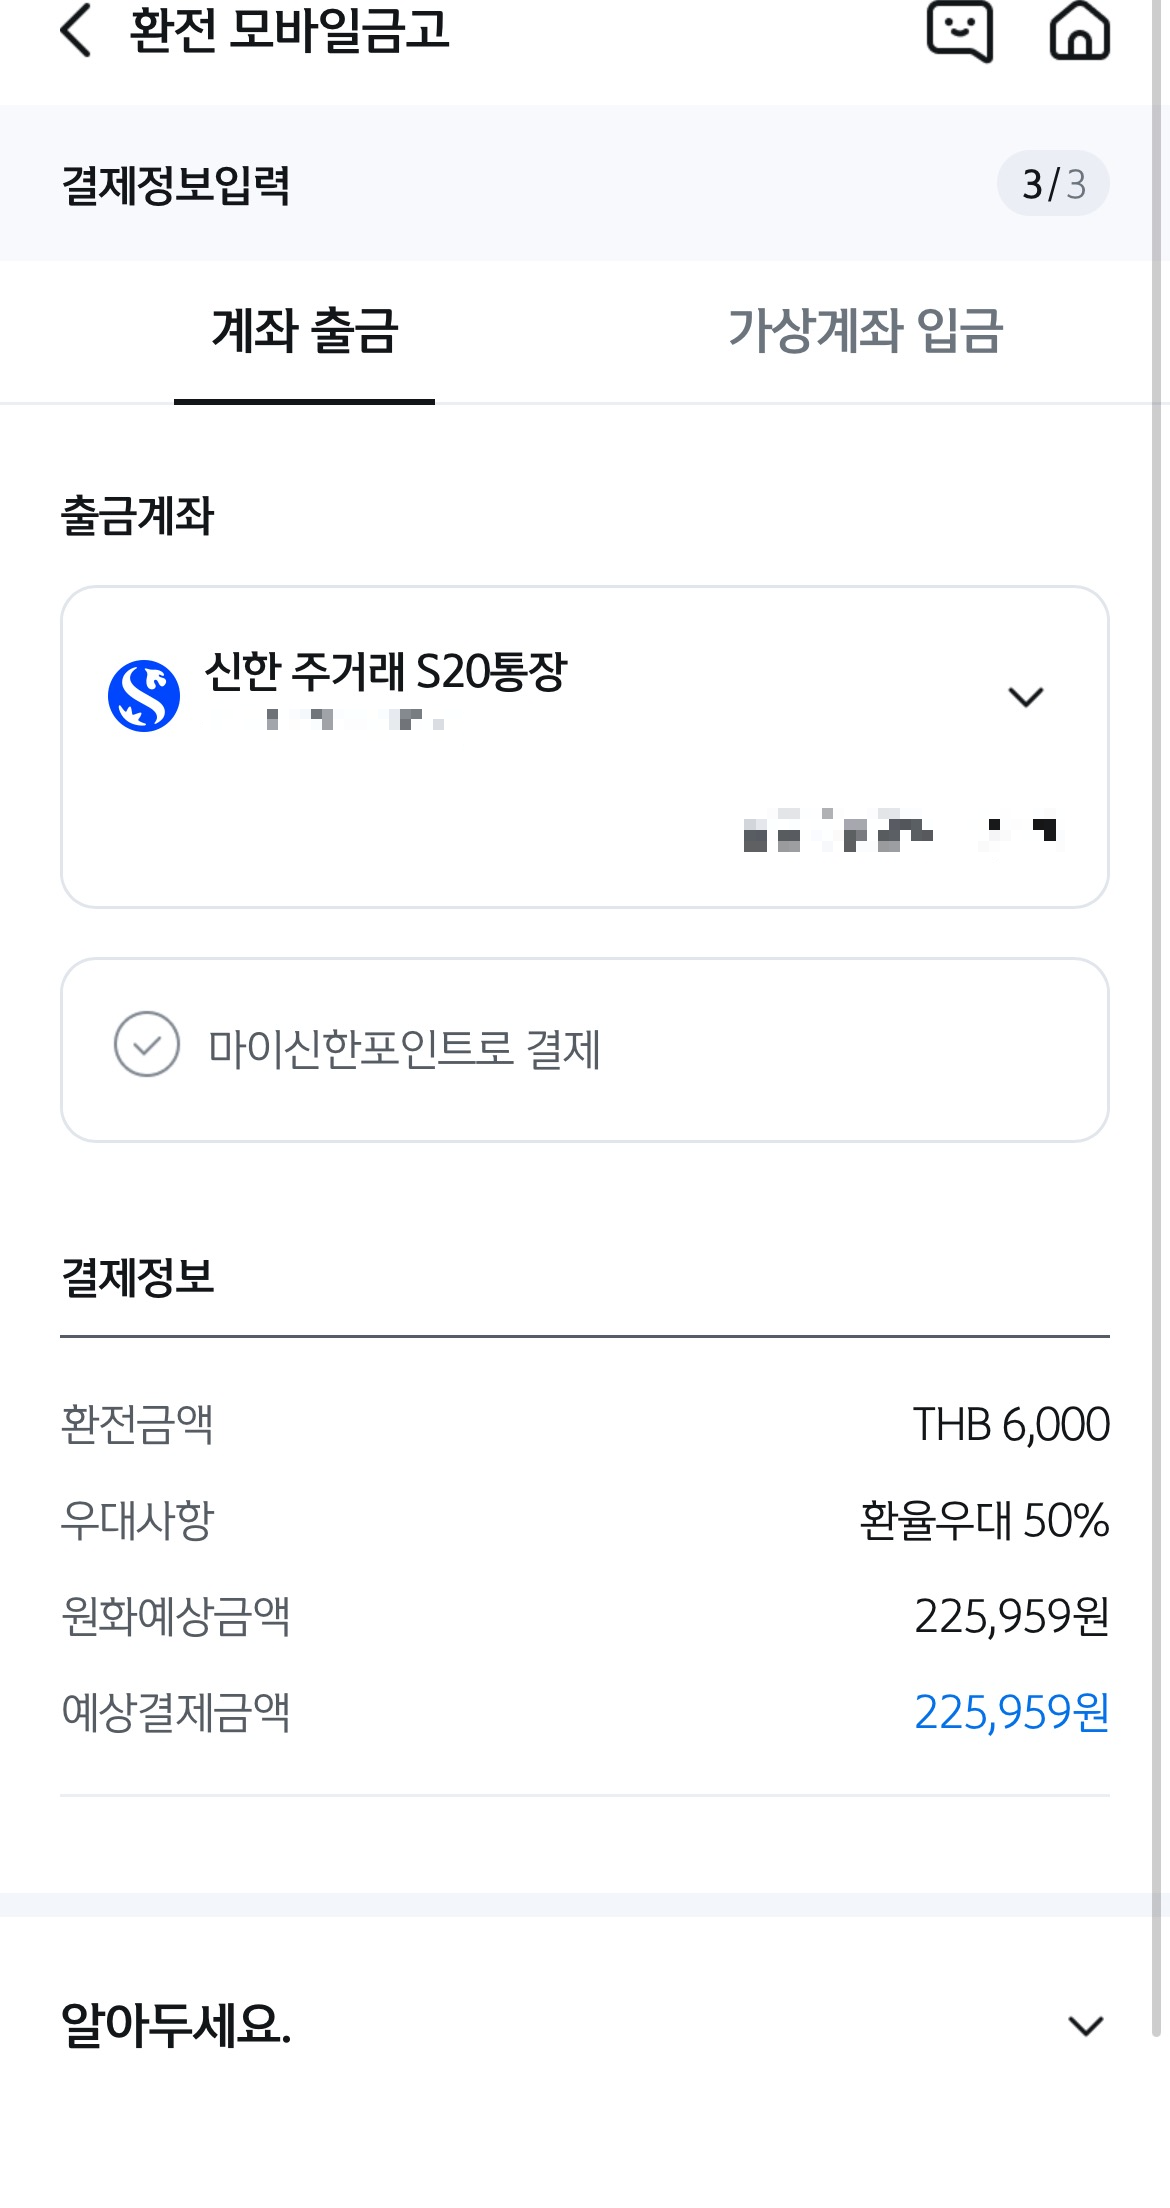Tap the masked account balance area
1170x2208 pixels.
click(x=900, y=830)
